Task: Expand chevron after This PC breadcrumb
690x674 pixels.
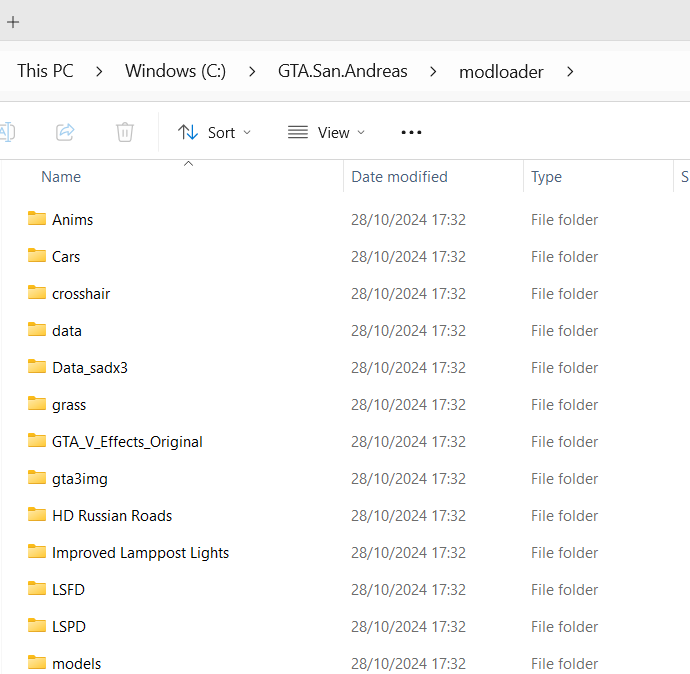Action: coord(99,72)
